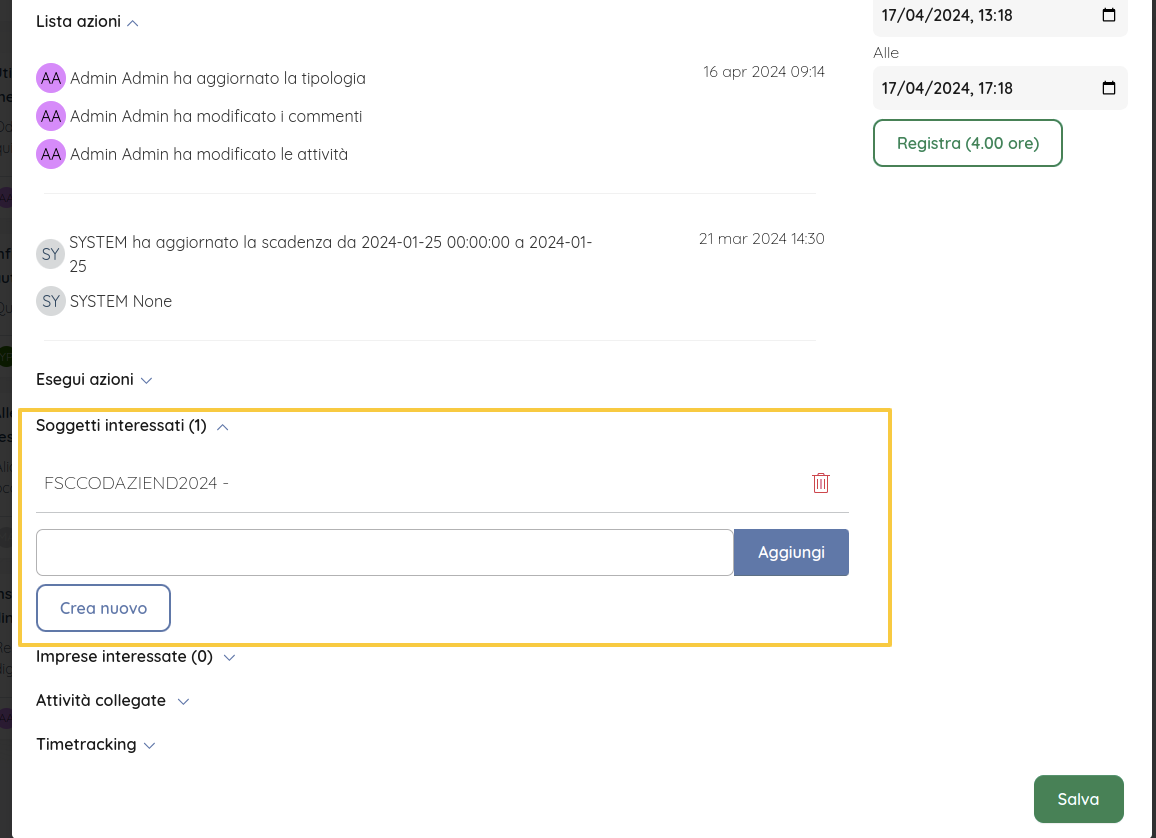Screen dimensions: 1156x838
Task: Open calendar picker for 17:18 date field
Action: click(x=1108, y=88)
